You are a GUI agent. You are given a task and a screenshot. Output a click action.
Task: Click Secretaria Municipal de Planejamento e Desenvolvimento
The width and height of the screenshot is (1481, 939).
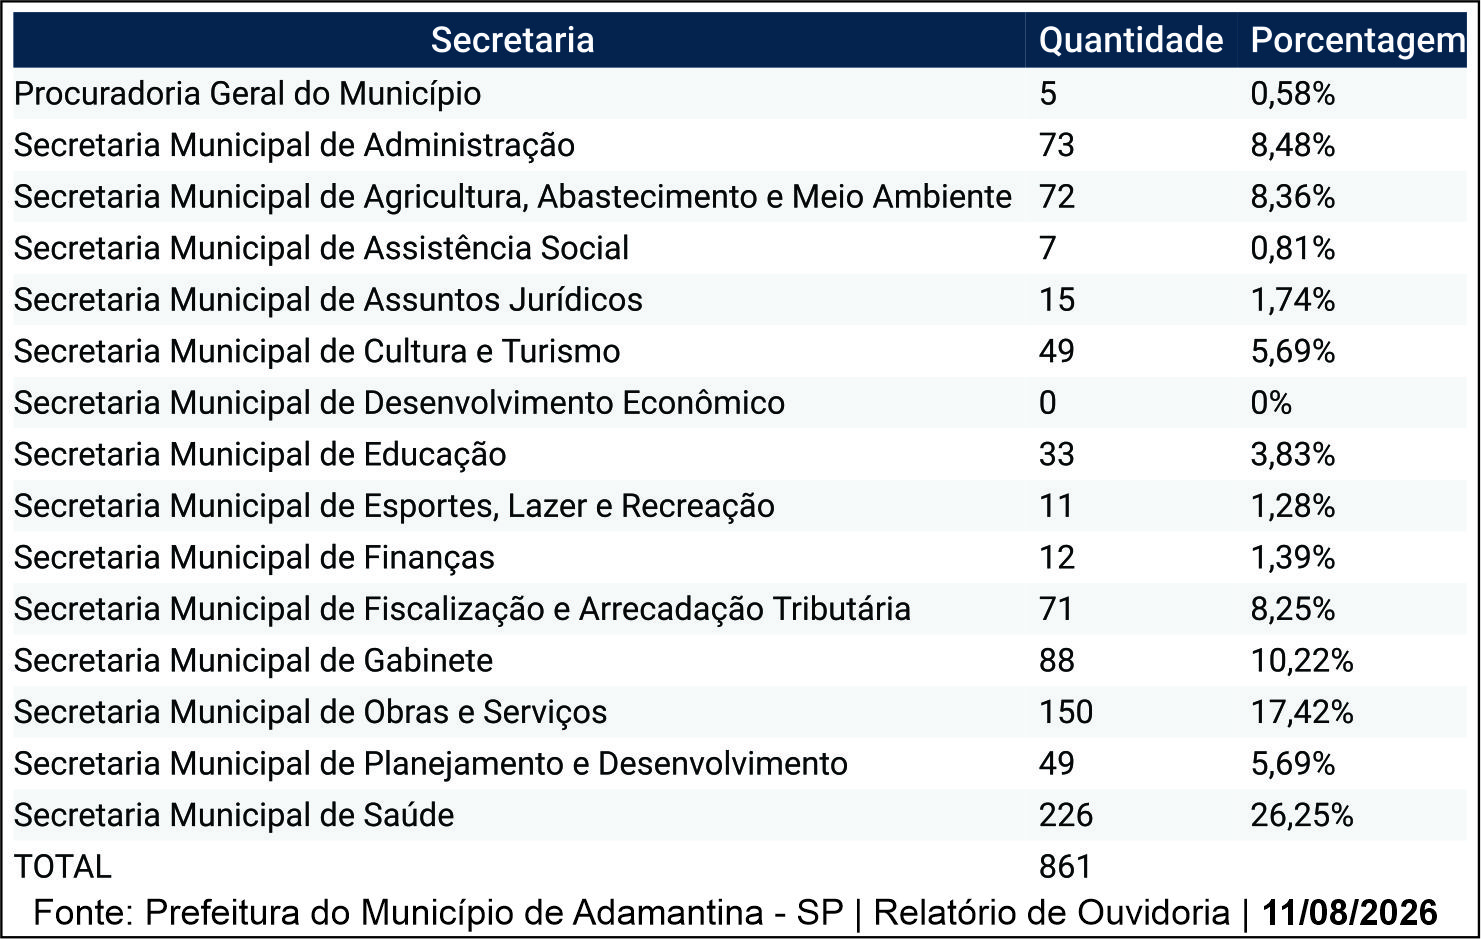point(431,764)
